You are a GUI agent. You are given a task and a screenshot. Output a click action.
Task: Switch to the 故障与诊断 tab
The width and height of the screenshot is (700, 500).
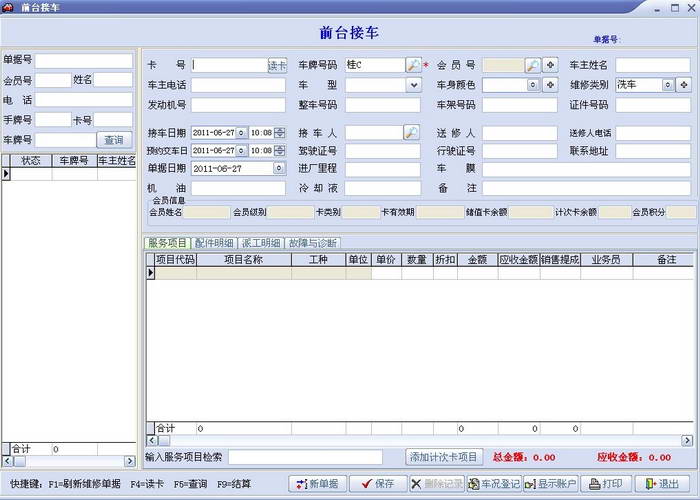coord(312,243)
